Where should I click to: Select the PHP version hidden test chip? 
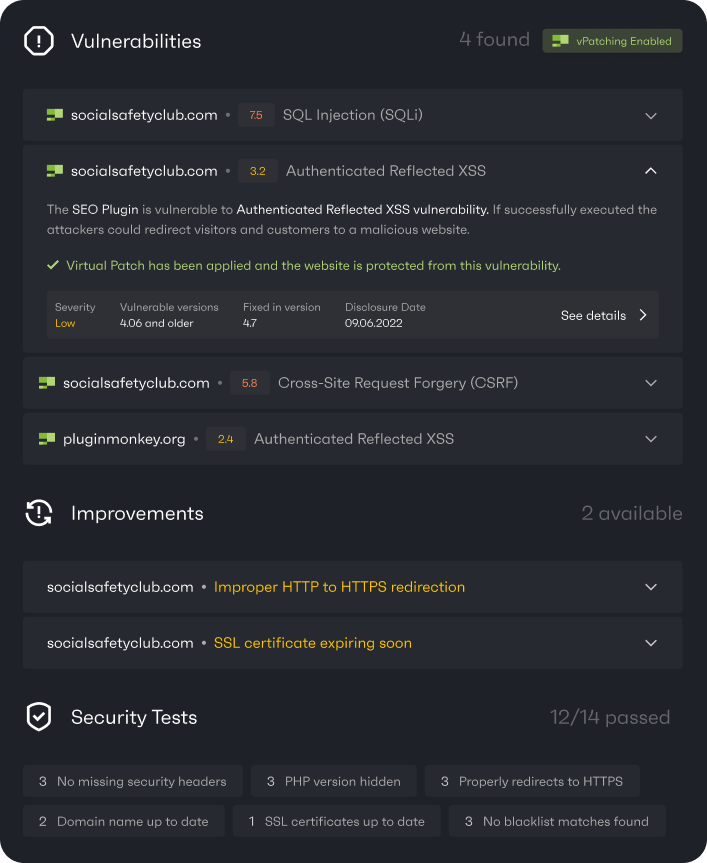click(333, 781)
